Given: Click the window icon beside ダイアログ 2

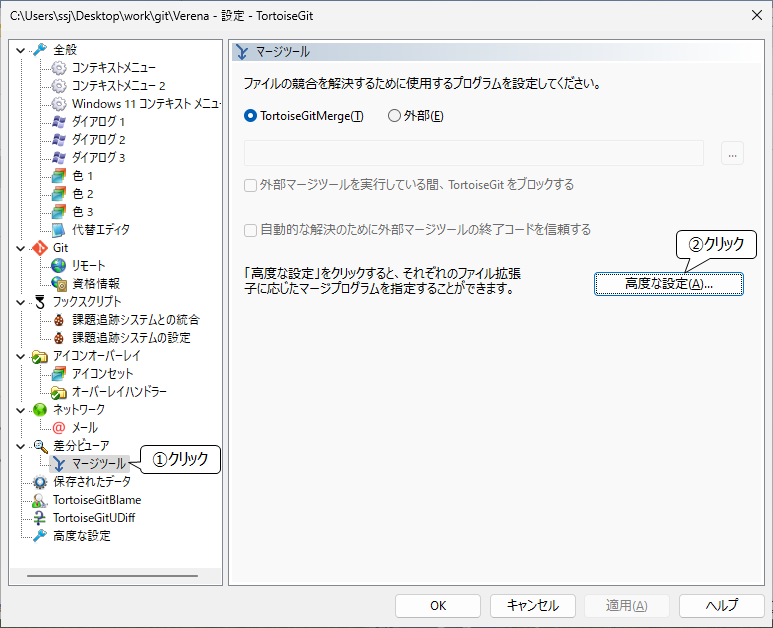Looking at the screenshot, I should point(59,140).
